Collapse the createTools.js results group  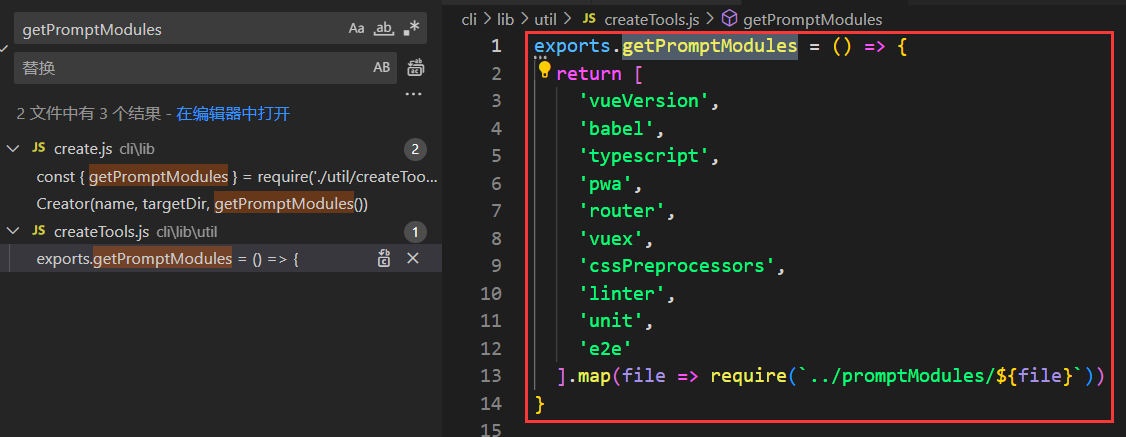click(x=13, y=231)
